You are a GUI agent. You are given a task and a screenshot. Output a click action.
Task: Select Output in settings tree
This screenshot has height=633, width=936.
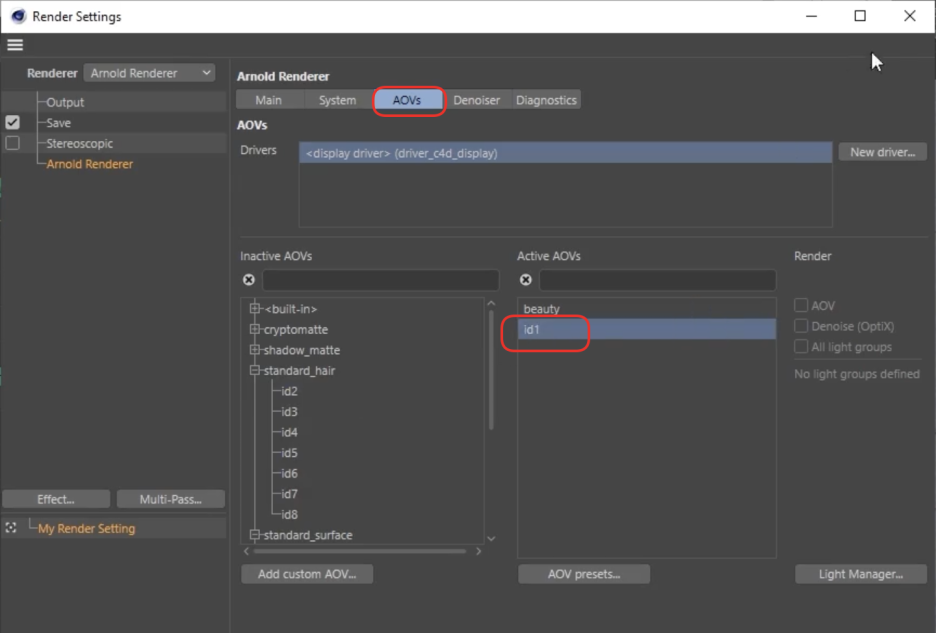(65, 102)
